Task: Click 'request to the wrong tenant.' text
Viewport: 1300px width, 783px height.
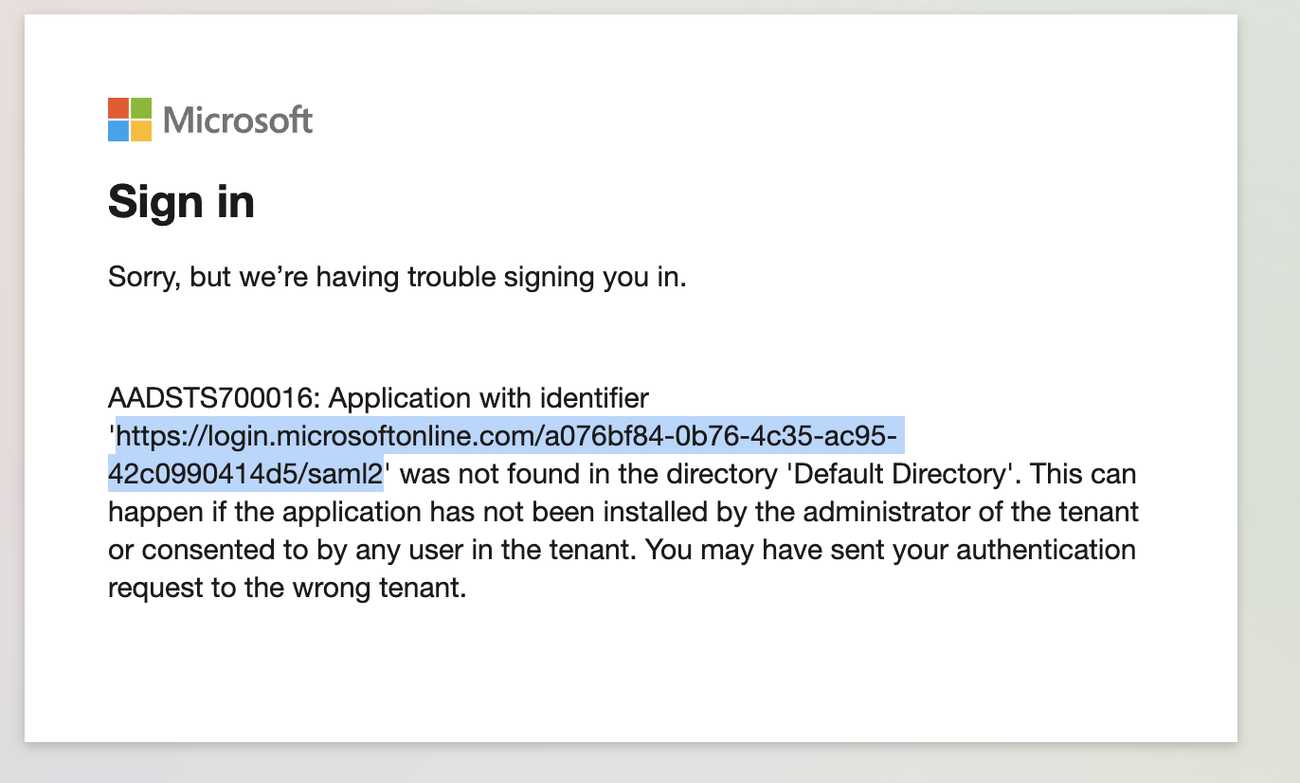Action: tap(287, 588)
